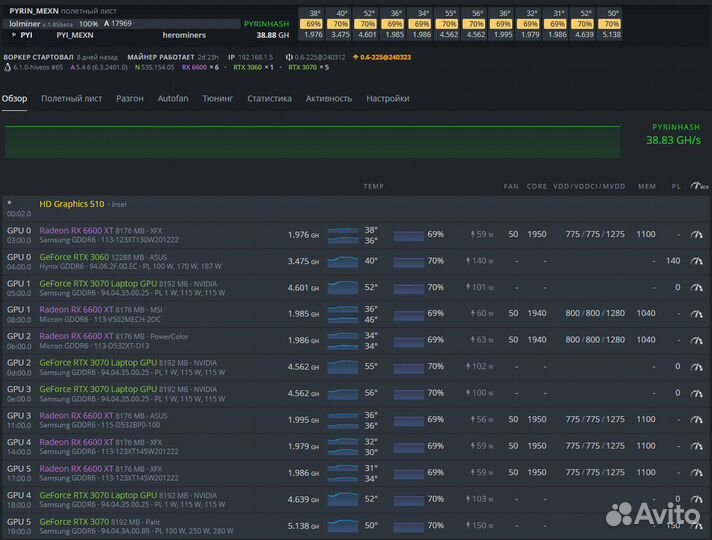
Task: Open the Полетный лист tab
Action: click(x=71, y=99)
